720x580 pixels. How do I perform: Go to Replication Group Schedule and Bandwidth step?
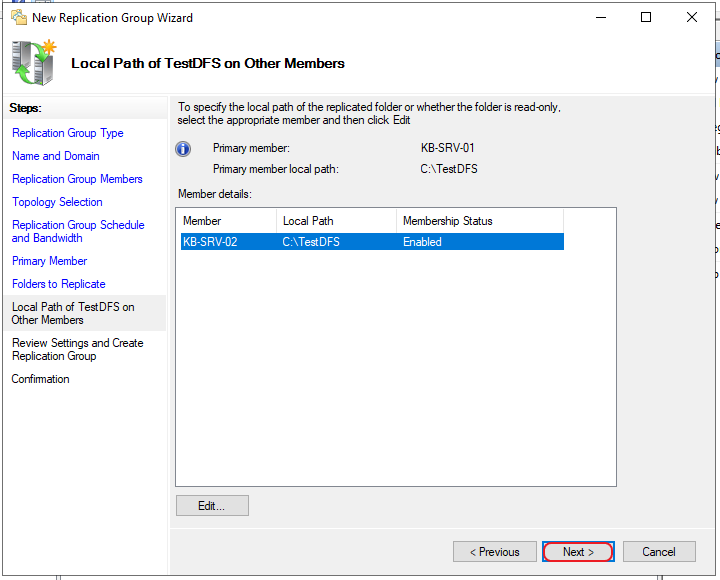pyautogui.click(x=78, y=231)
